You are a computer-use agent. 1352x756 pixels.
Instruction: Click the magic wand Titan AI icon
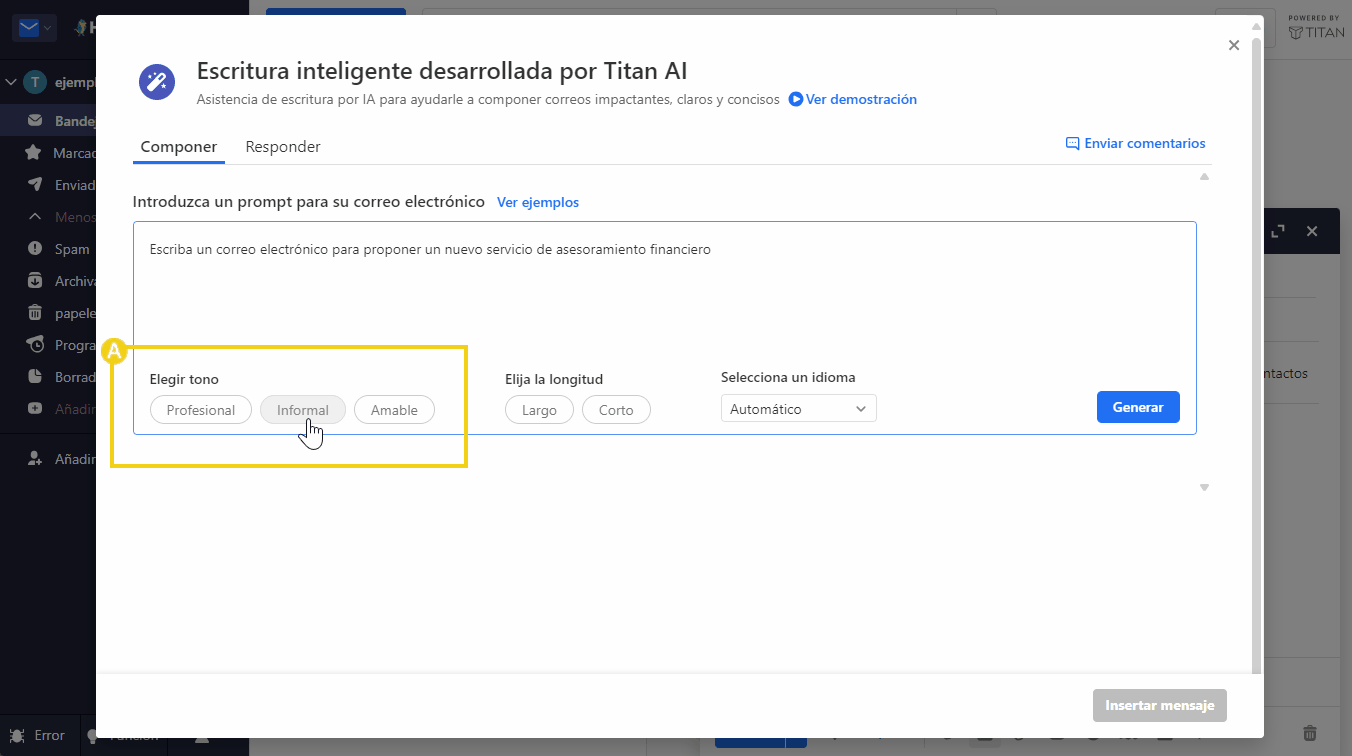coord(157,81)
